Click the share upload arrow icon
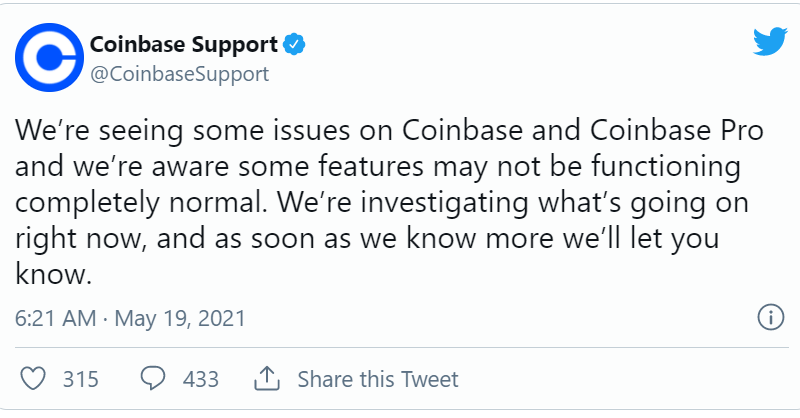The image size is (800, 418). coord(267,379)
